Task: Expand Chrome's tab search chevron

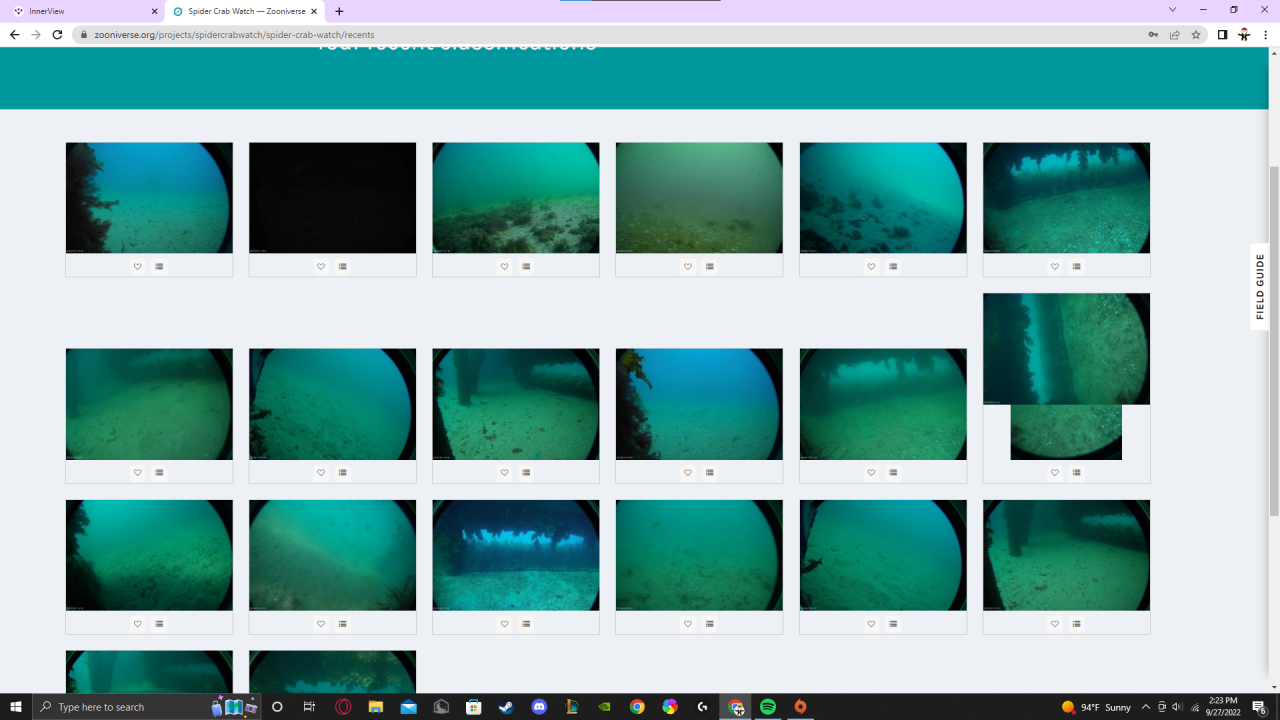Action: (1172, 10)
